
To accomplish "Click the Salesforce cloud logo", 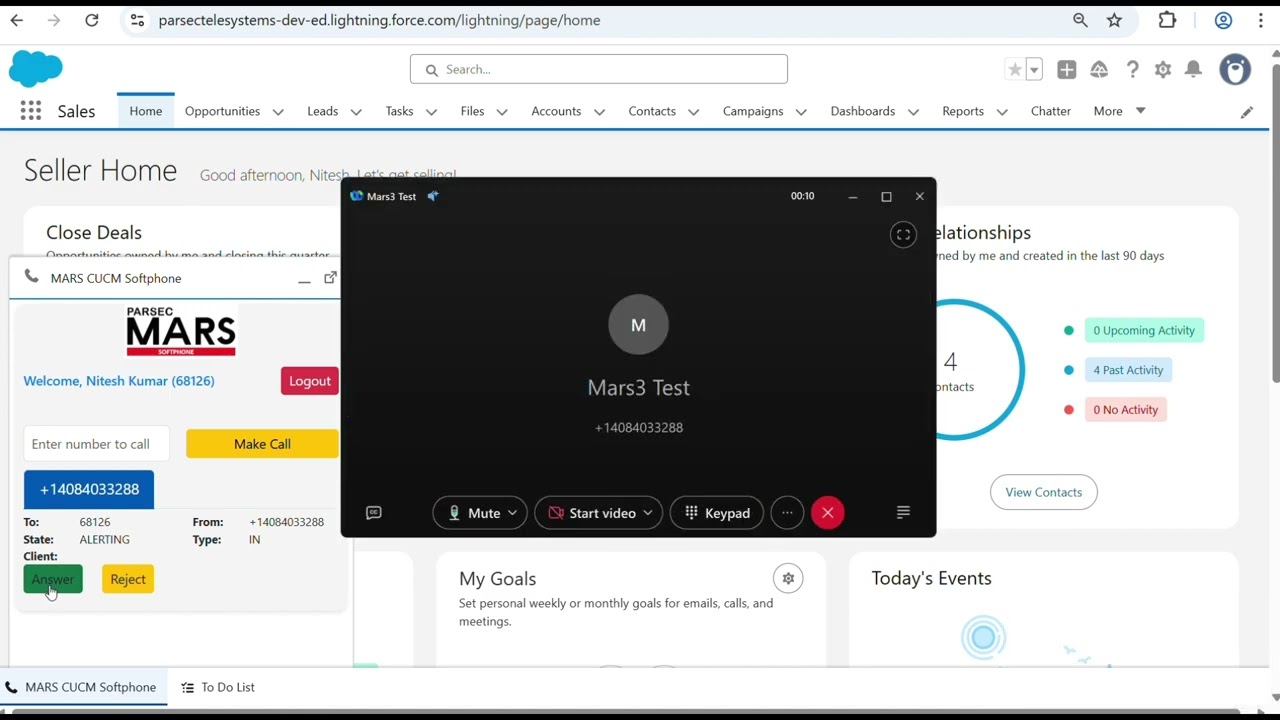I will [36, 69].
